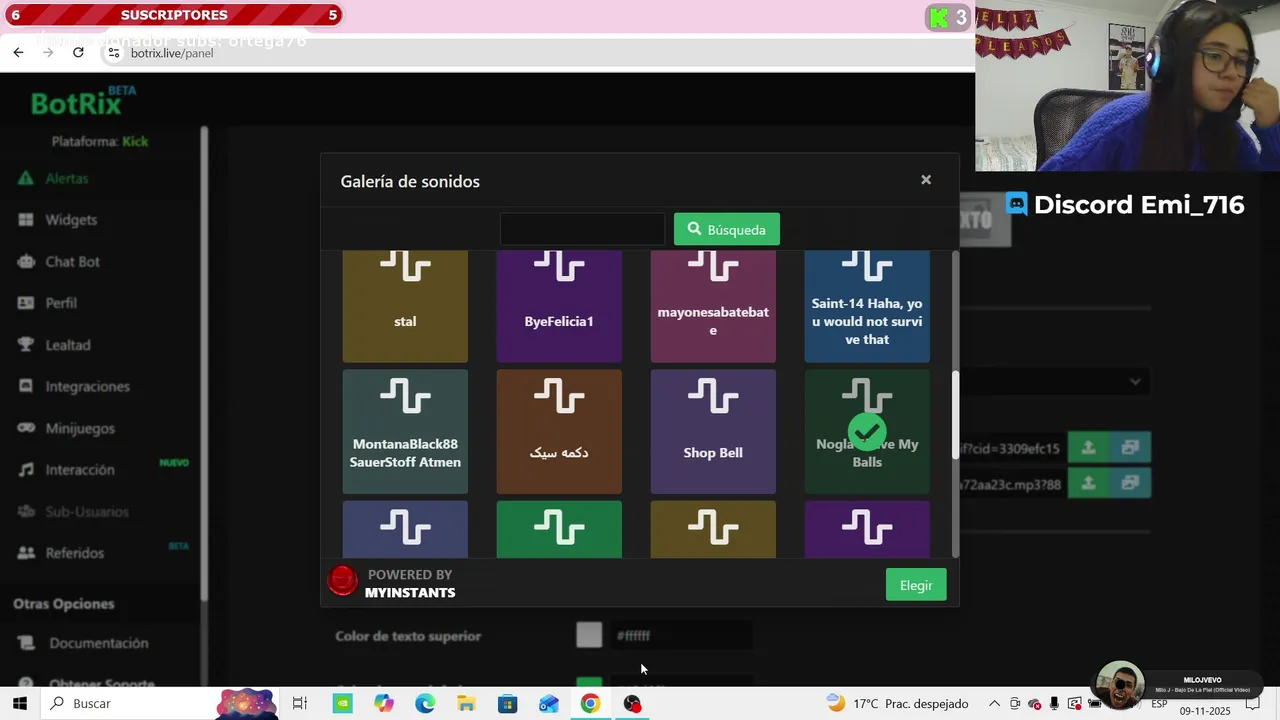Open Google Chrome from the taskbar
This screenshot has width=1280, height=720.
point(590,704)
